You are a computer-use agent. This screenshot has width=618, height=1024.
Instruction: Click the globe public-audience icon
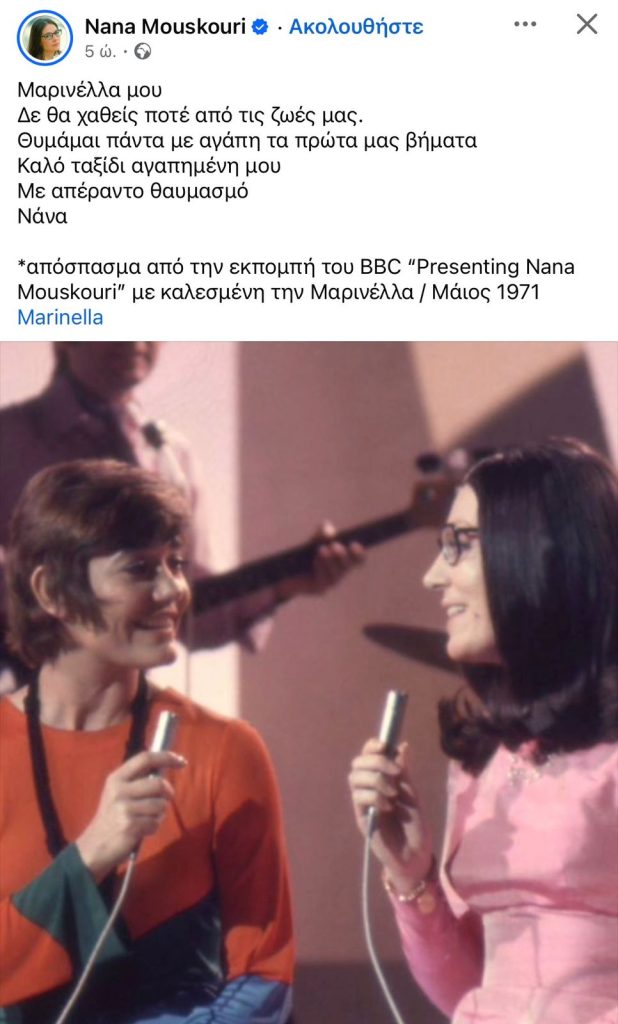142,52
